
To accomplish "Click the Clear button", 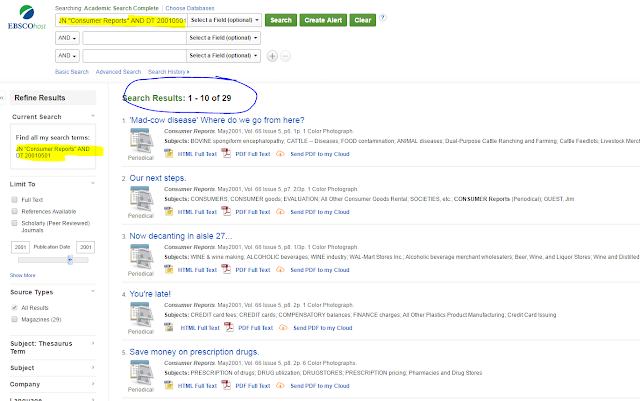I will [x=362, y=20].
